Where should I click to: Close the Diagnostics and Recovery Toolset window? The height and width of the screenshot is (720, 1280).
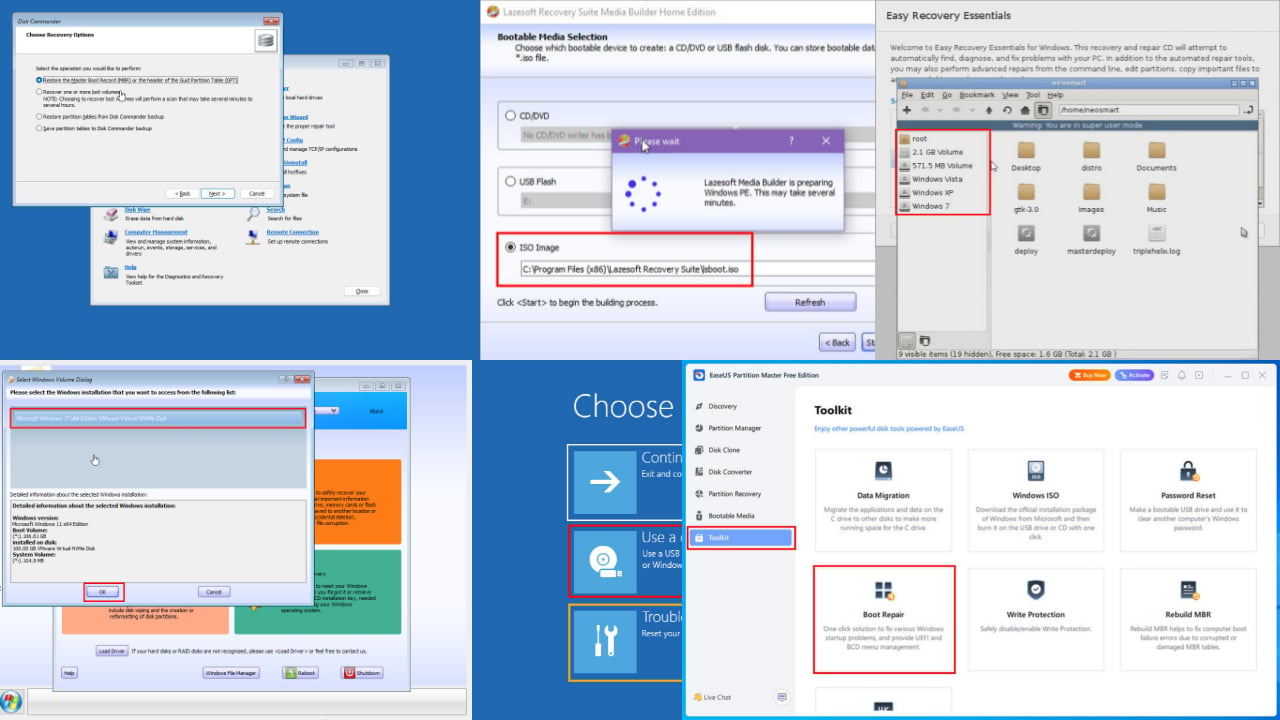(362, 291)
